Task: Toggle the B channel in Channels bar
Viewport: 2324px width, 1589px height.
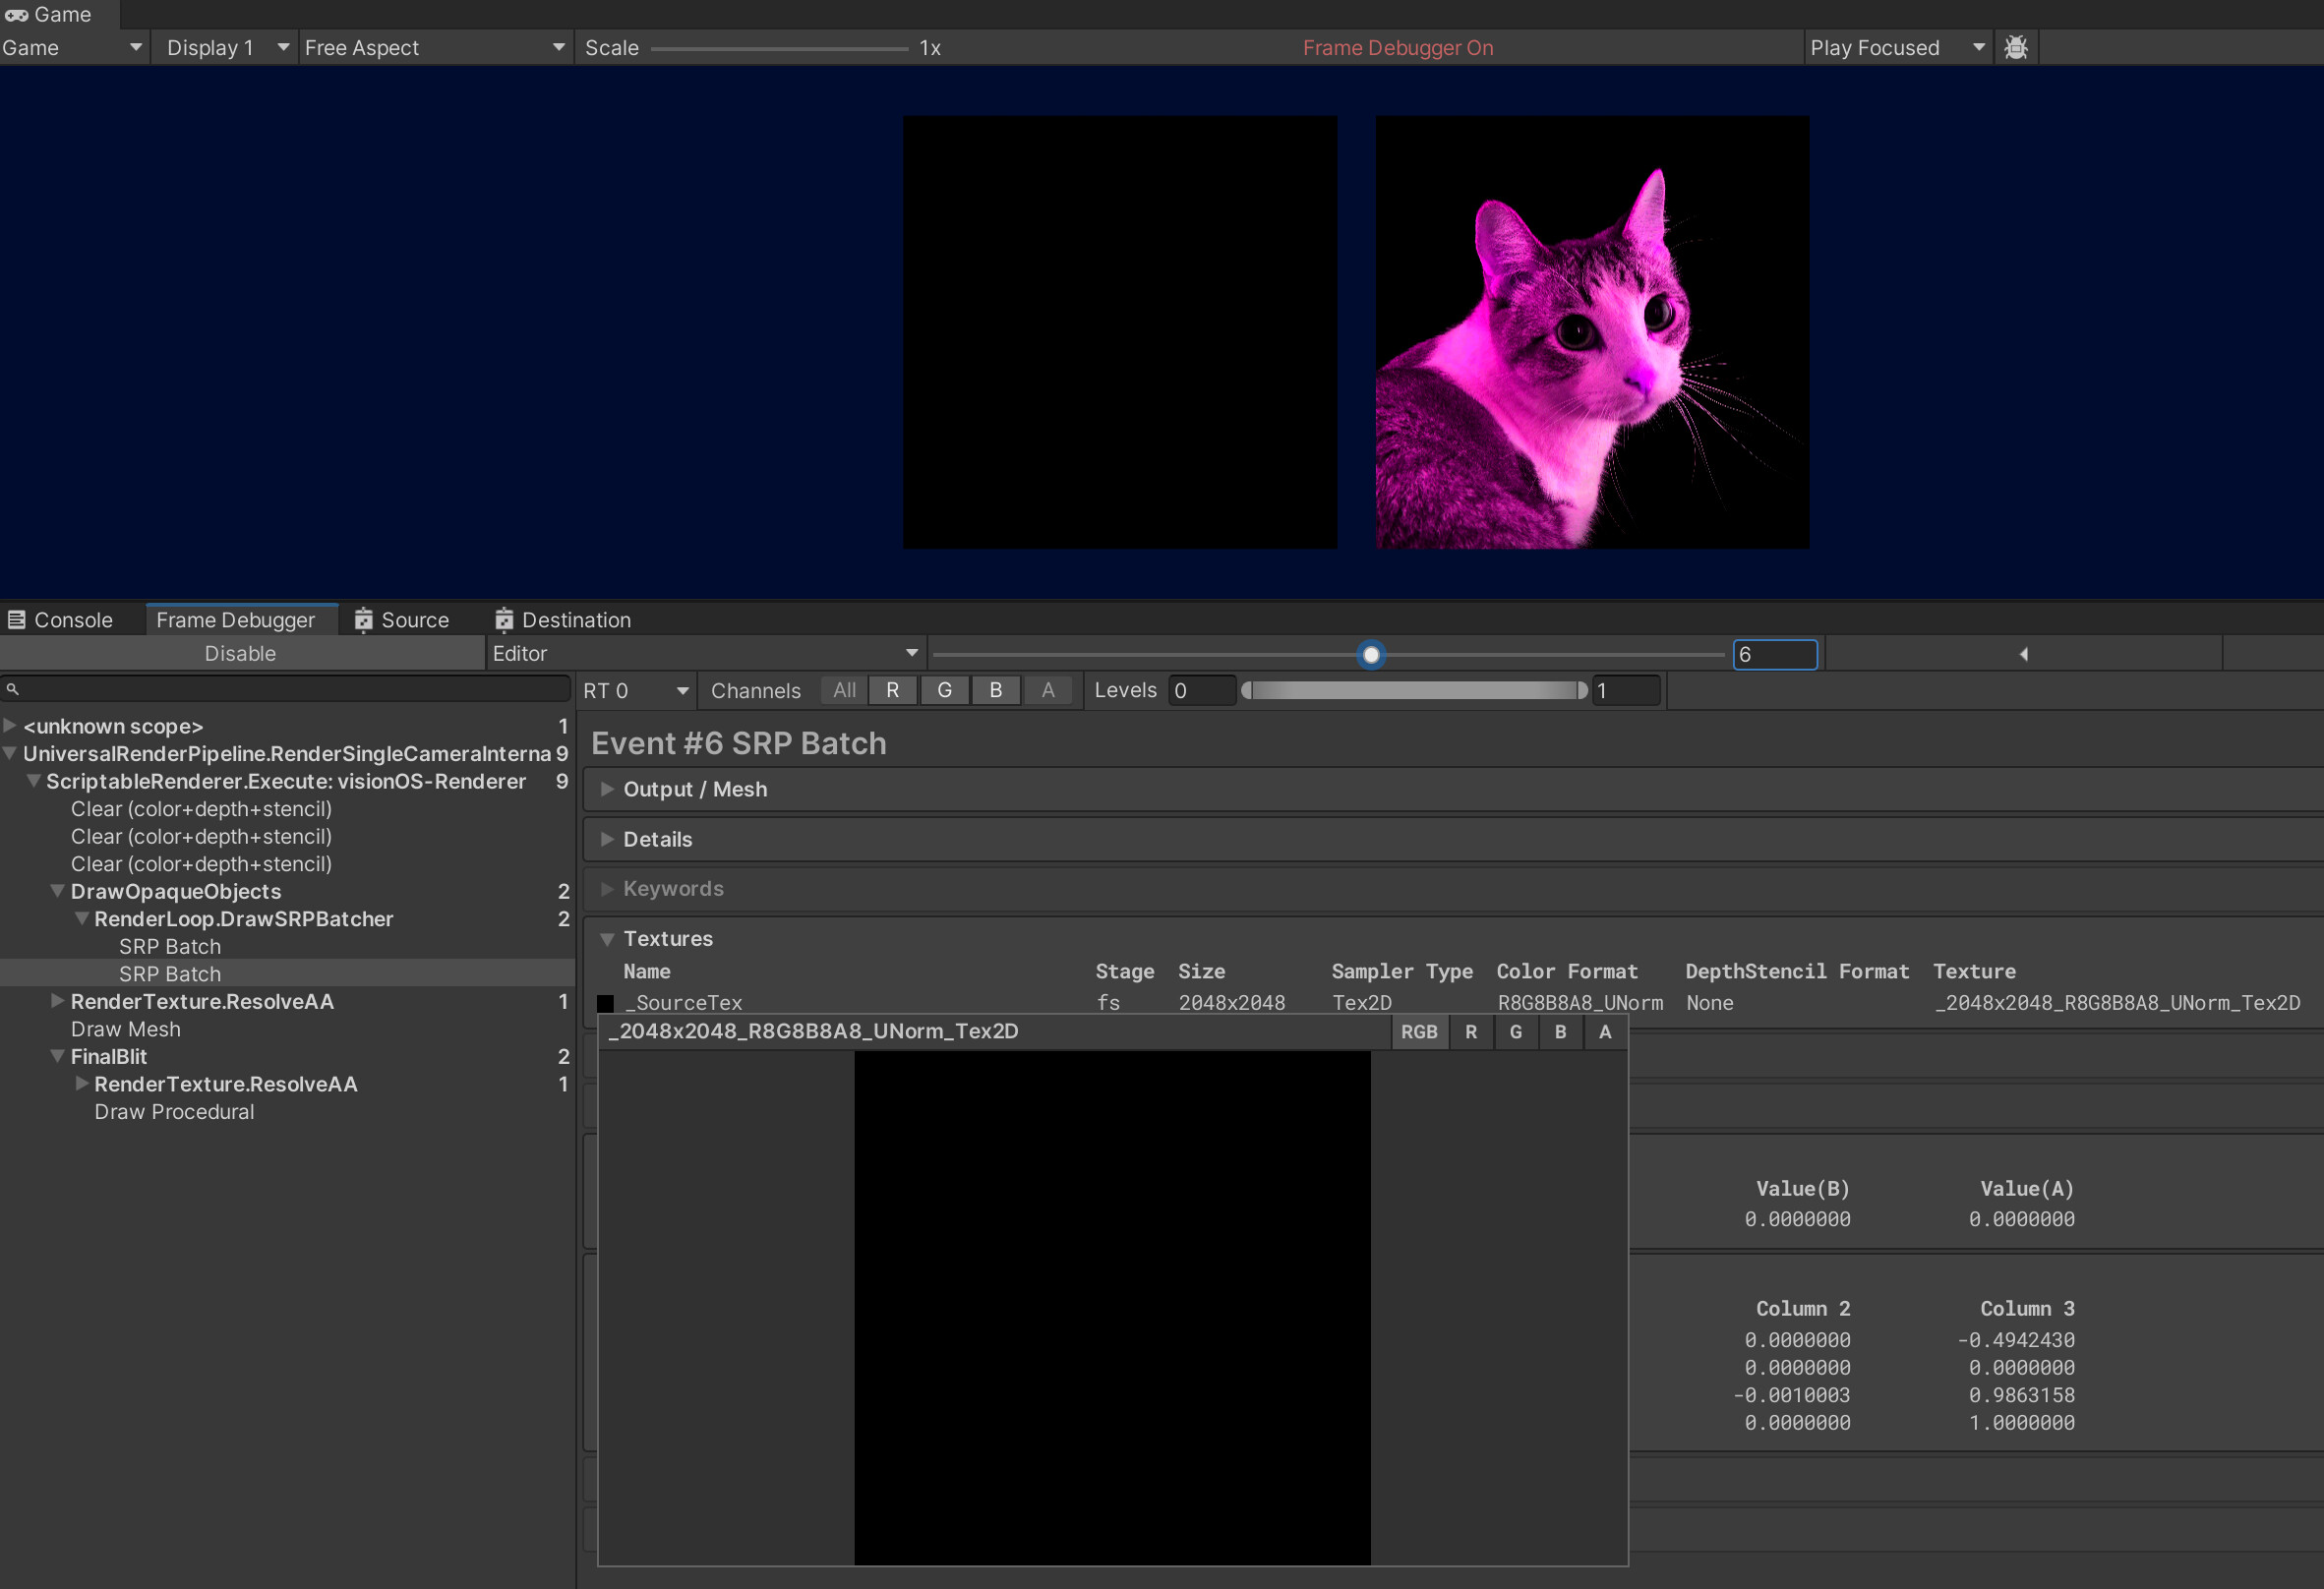Action: tap(996, 690)
